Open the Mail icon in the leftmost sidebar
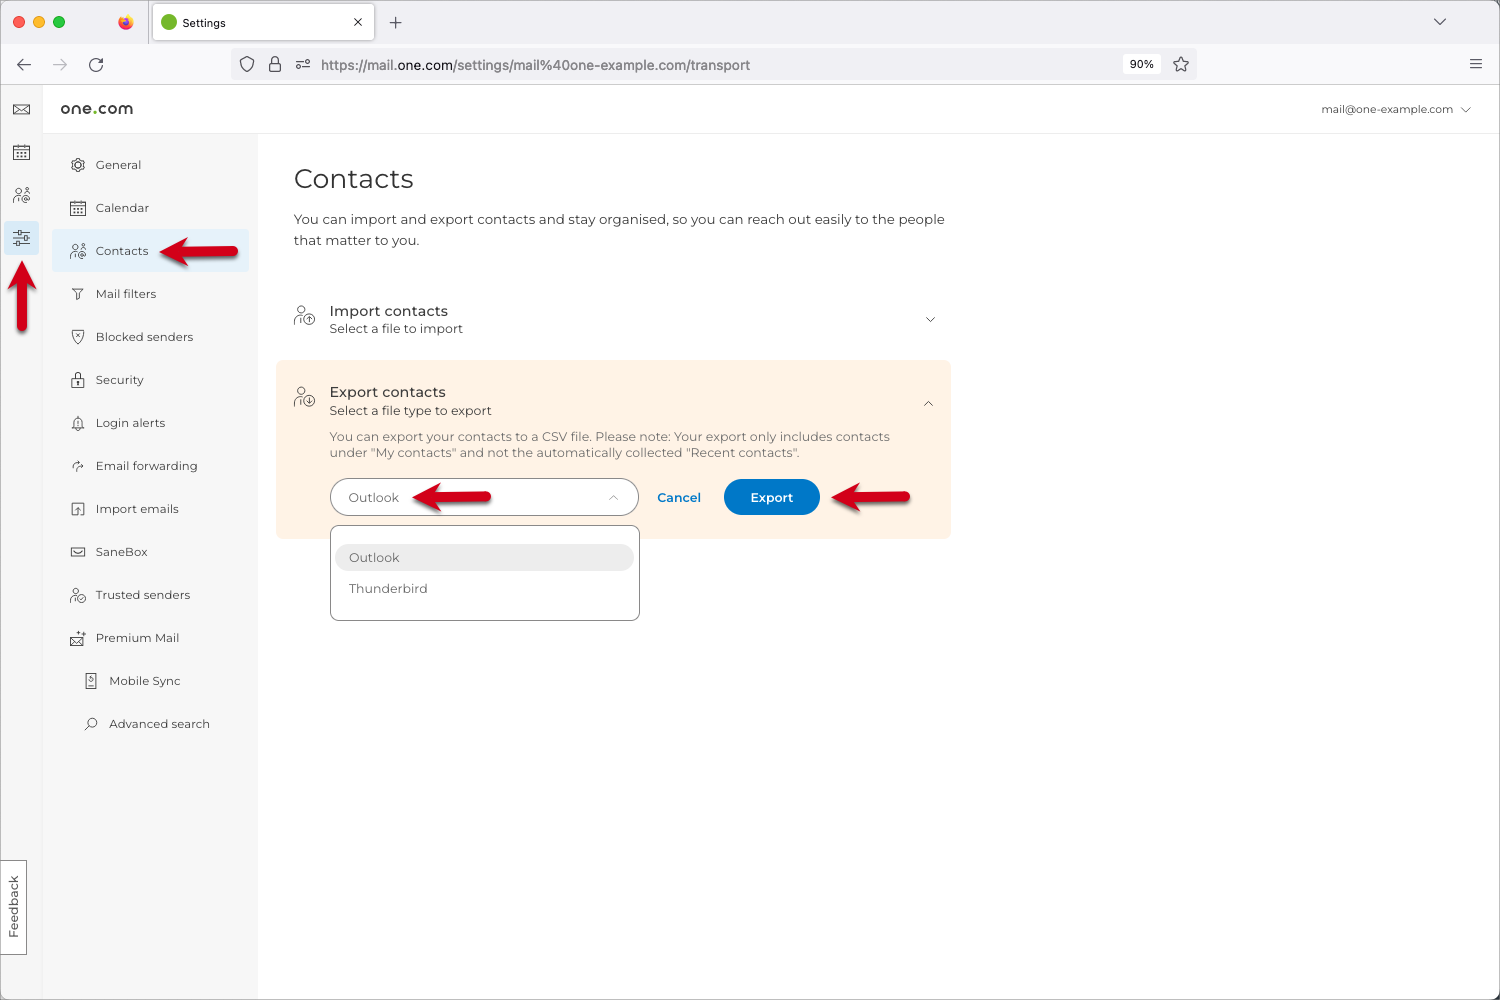The height and width of the screenshot is (1000, 1500). pyautogui.click(x=21, y=109)
